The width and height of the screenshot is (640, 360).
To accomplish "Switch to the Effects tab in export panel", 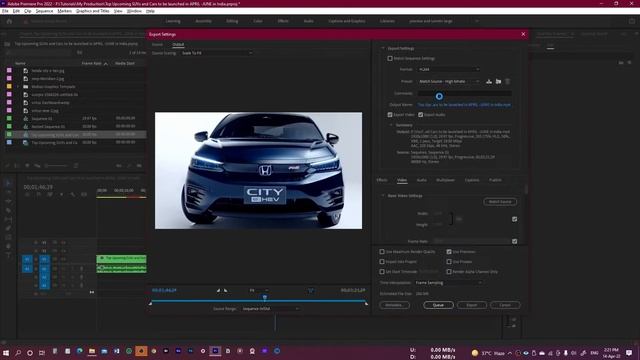I will click(x=382, y=180).
